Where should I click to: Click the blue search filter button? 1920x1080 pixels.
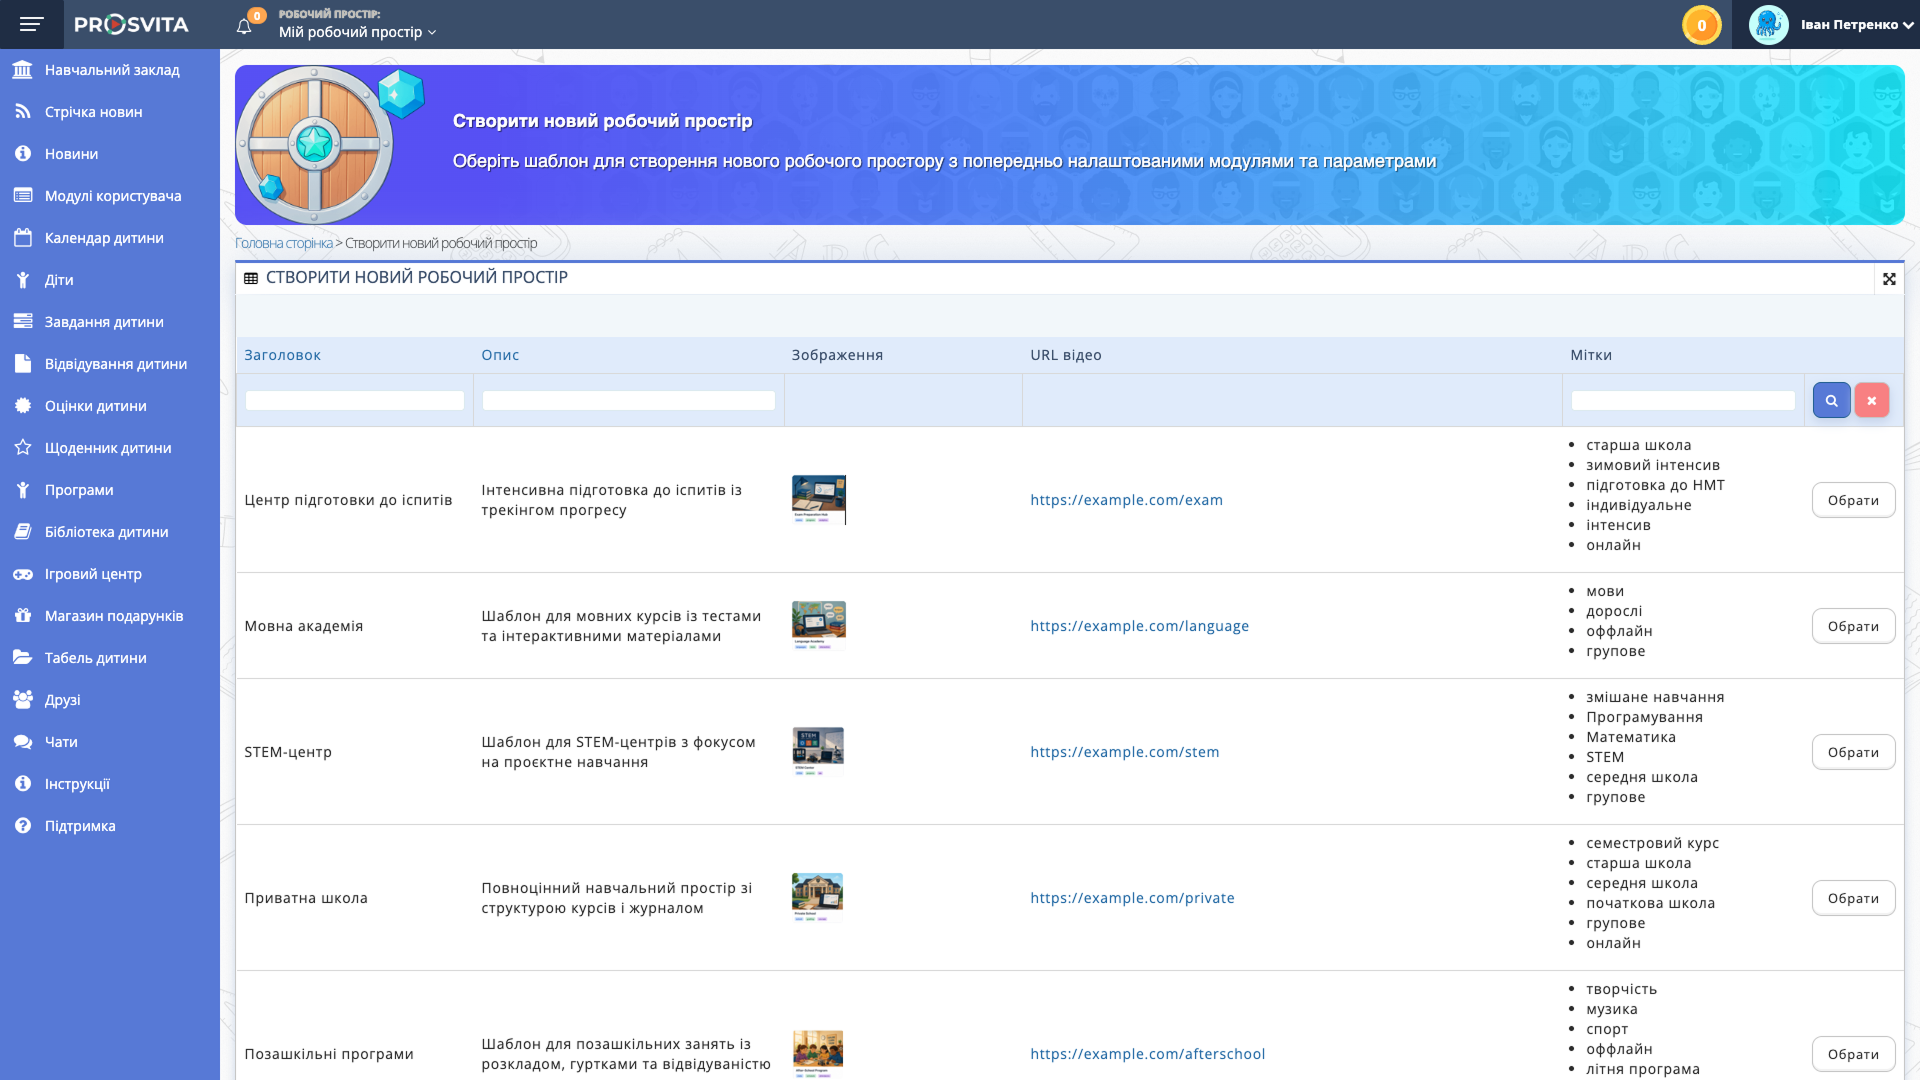[1831, 400]
